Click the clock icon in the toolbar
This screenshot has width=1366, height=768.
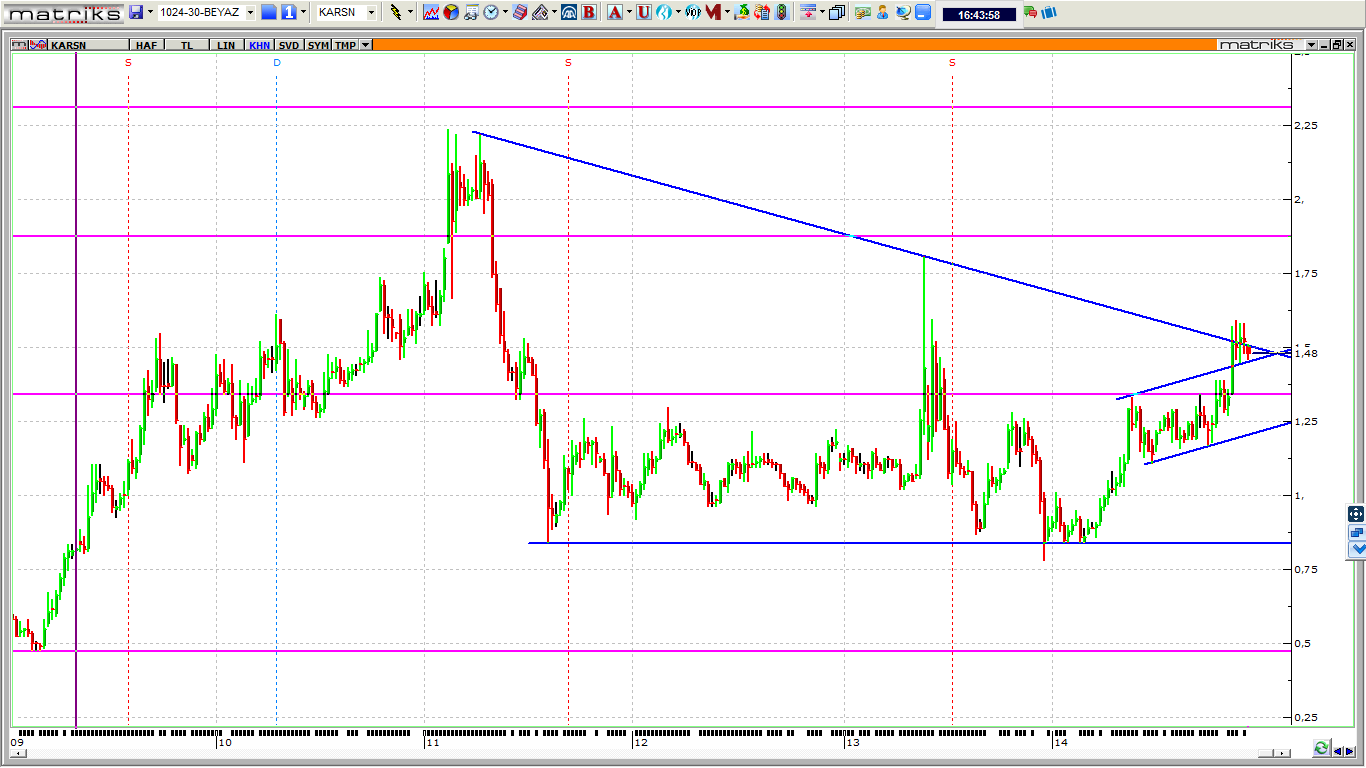click(491, 12)
